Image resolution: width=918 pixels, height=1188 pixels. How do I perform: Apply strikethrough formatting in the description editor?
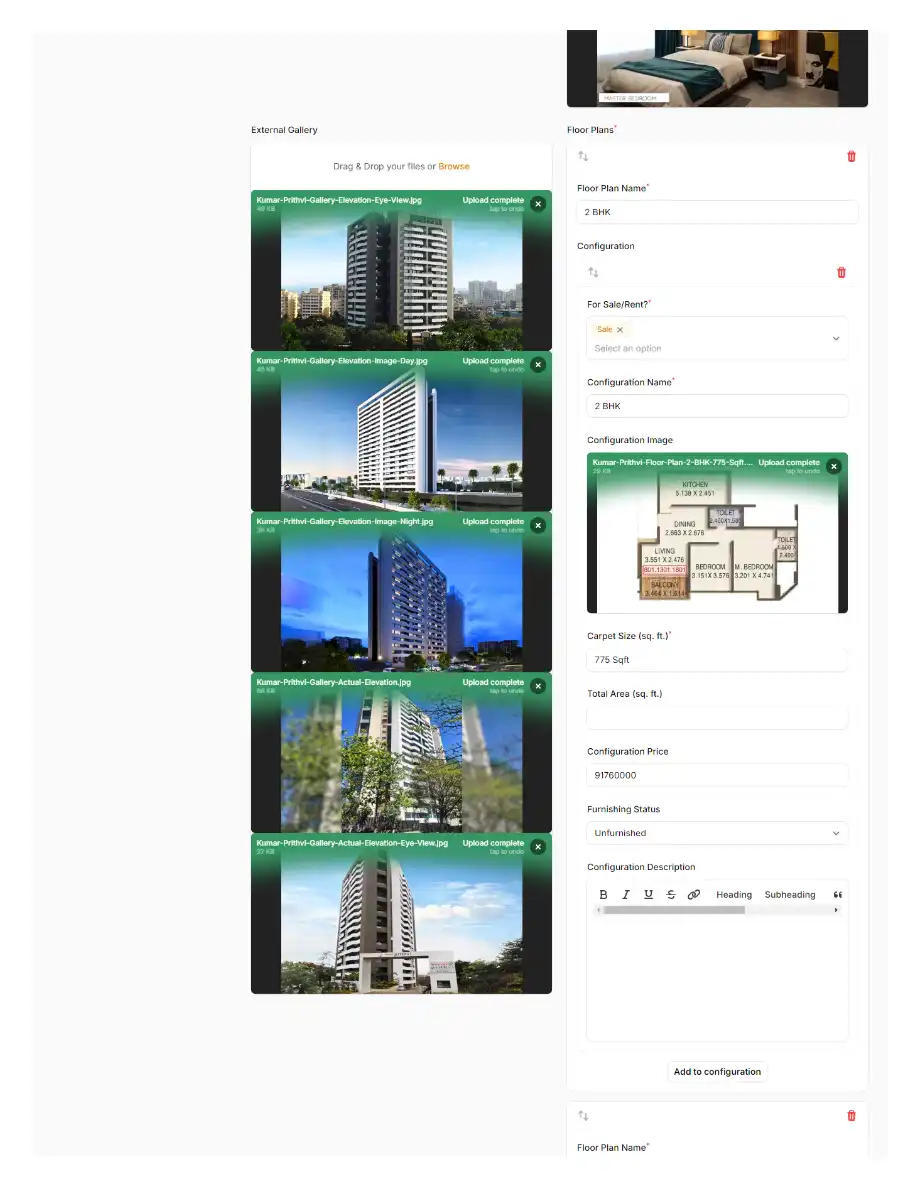[671, 894]
